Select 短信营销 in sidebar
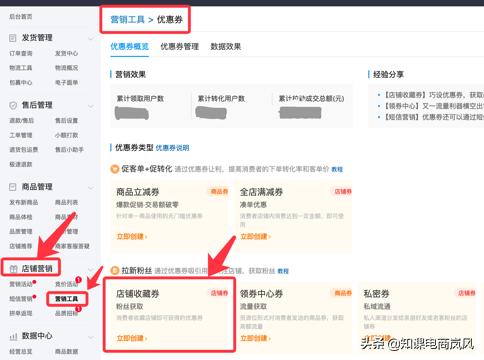The height and width of the screenshot is (360, 484). (x=21, y=299)
